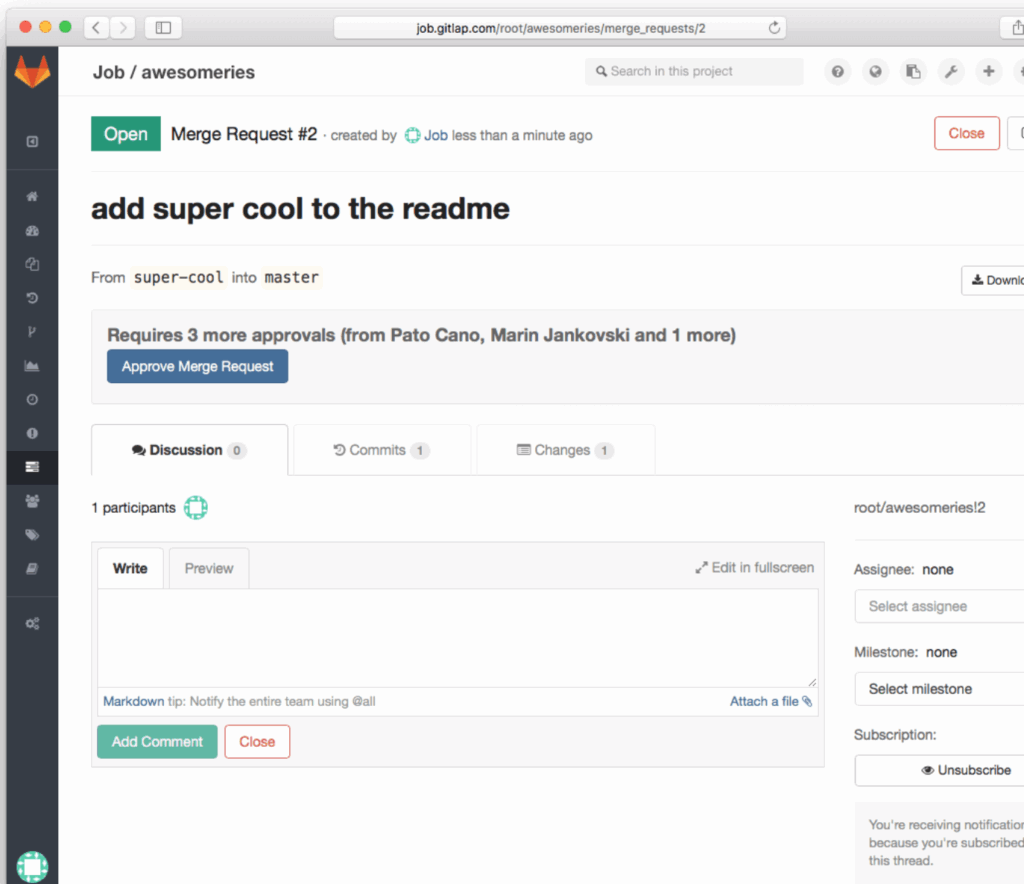Open the Select assignee dropdown
Image resolution: width=1024 pixels, height=884 pixels.
point(940,606)
